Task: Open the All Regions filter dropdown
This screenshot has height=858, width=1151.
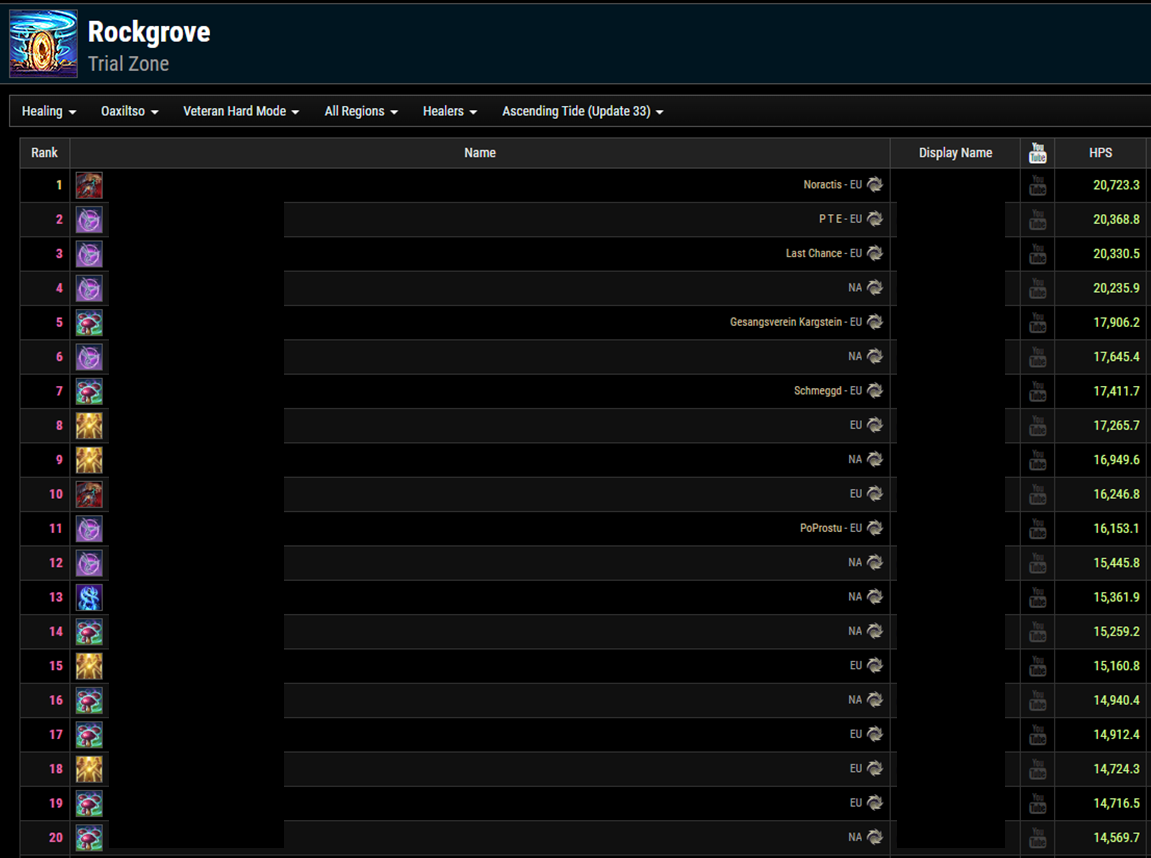Action: point(361,112)
